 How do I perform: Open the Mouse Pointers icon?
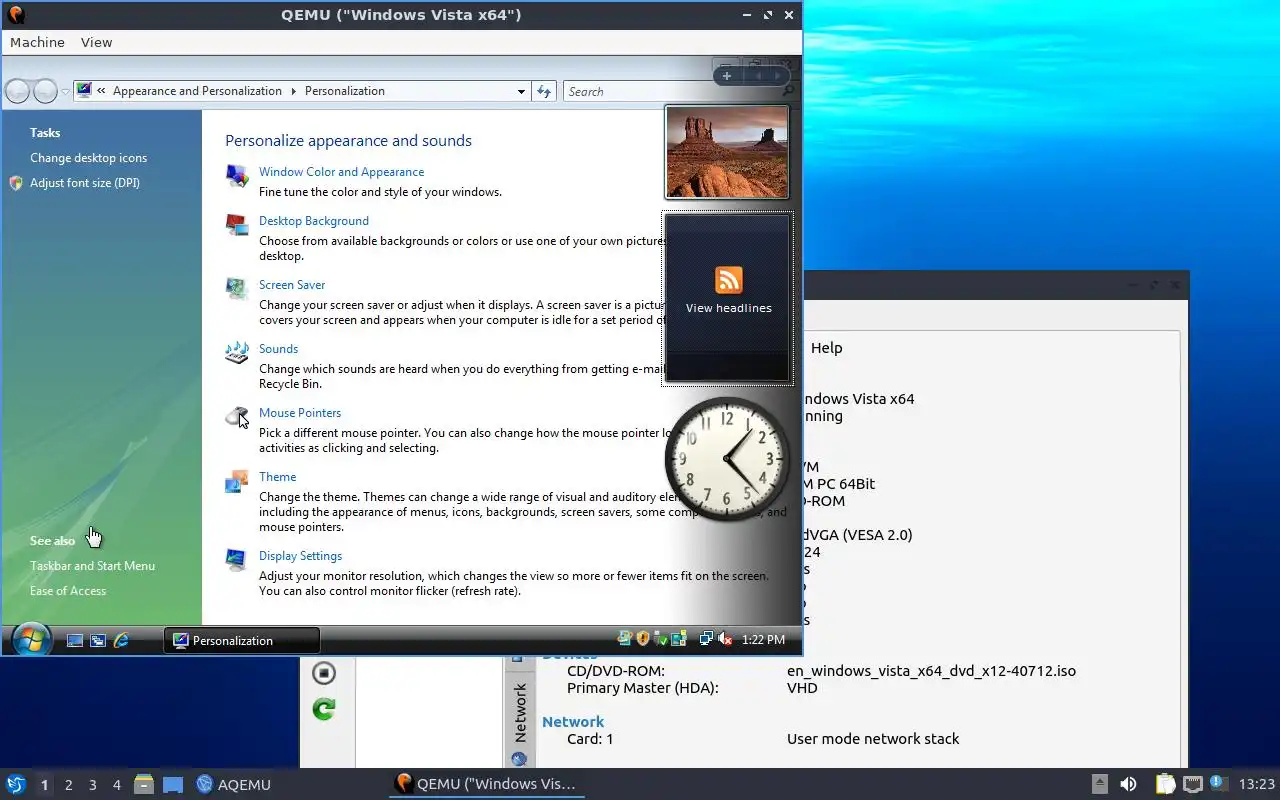[x=237, y=417]
